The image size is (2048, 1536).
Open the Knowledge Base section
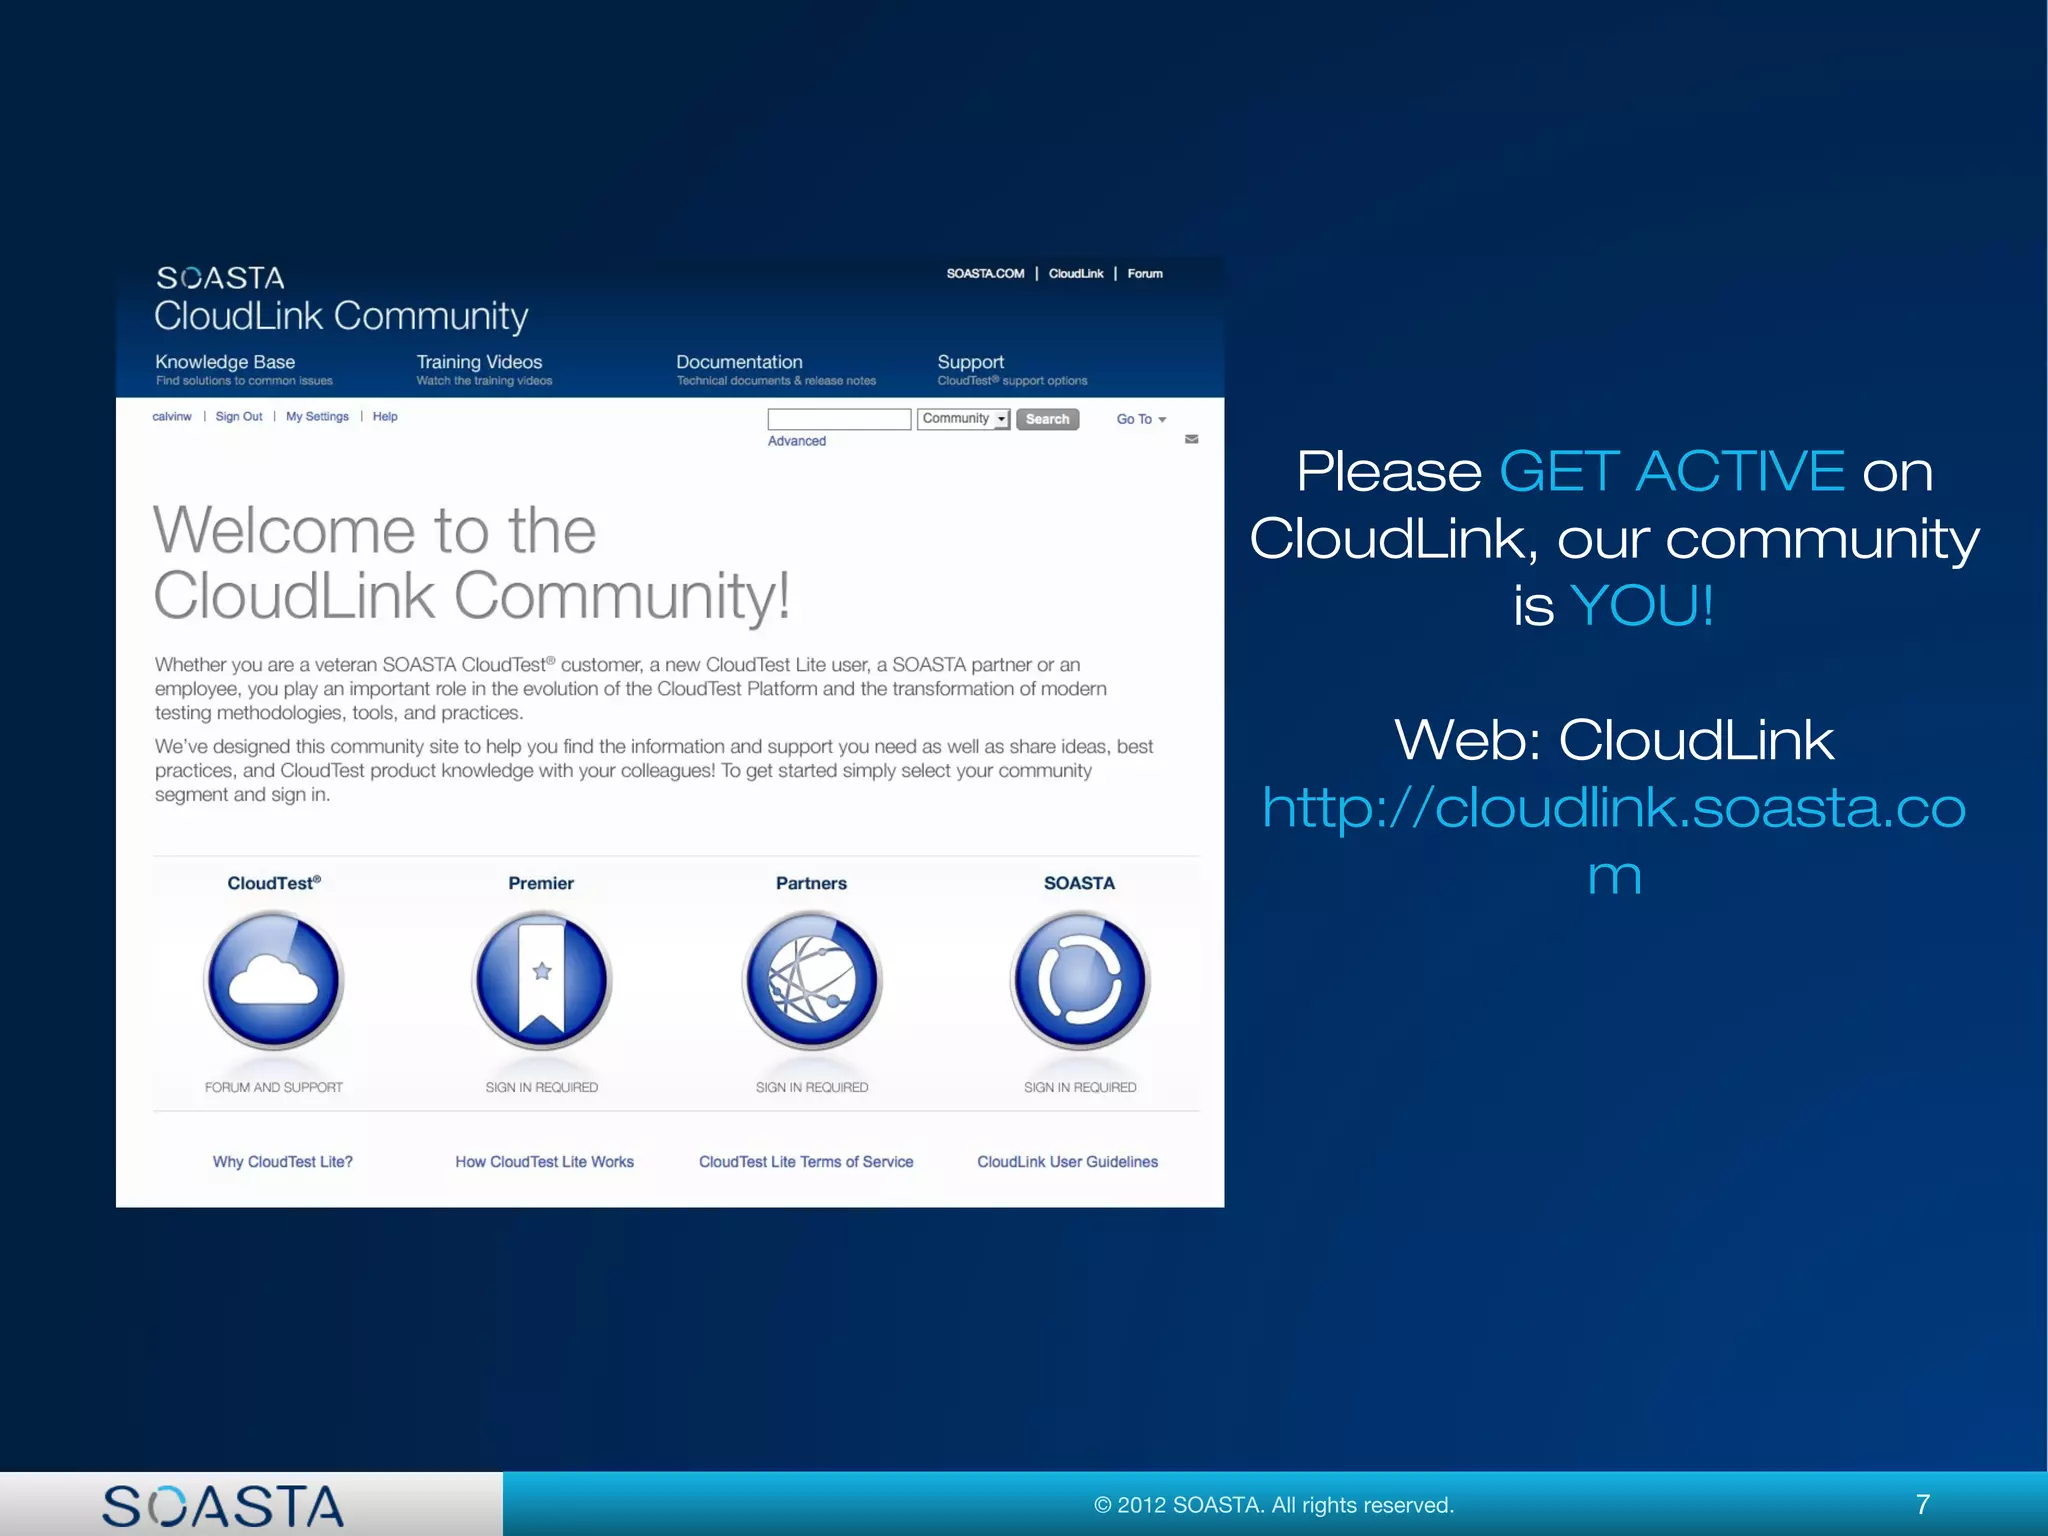(x=244, y=369)
